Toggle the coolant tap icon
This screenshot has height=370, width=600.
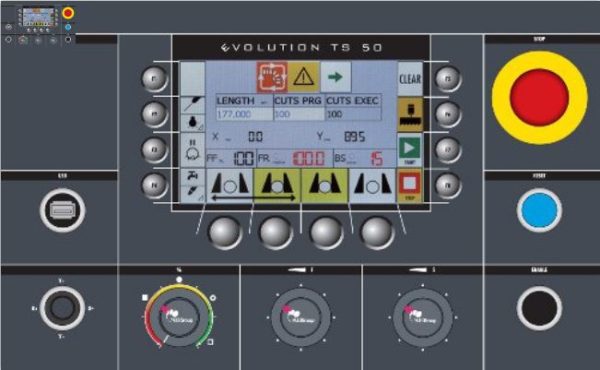192,176
